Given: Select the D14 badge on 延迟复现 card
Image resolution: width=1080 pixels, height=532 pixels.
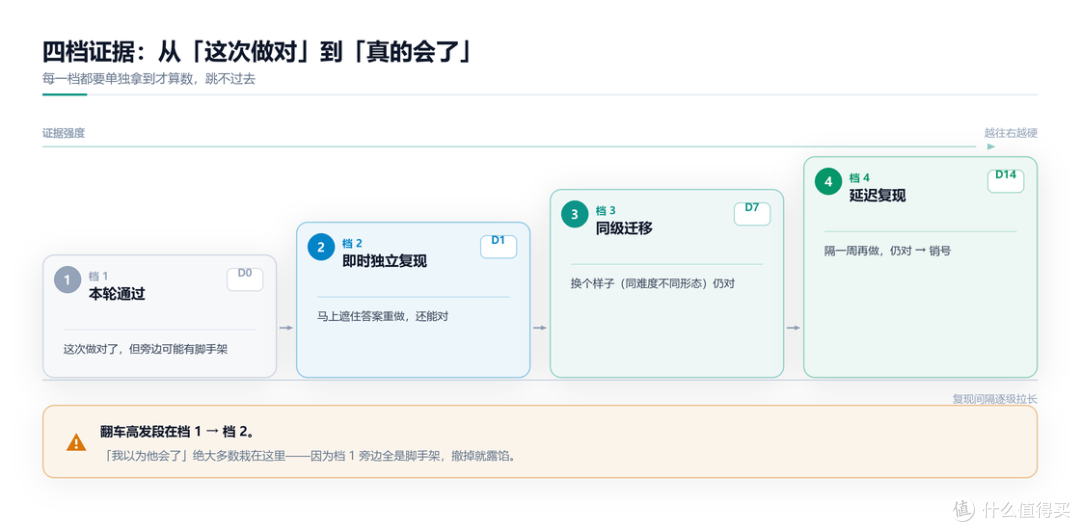Looking at the screenshot, I should [x=1006, y=180].
